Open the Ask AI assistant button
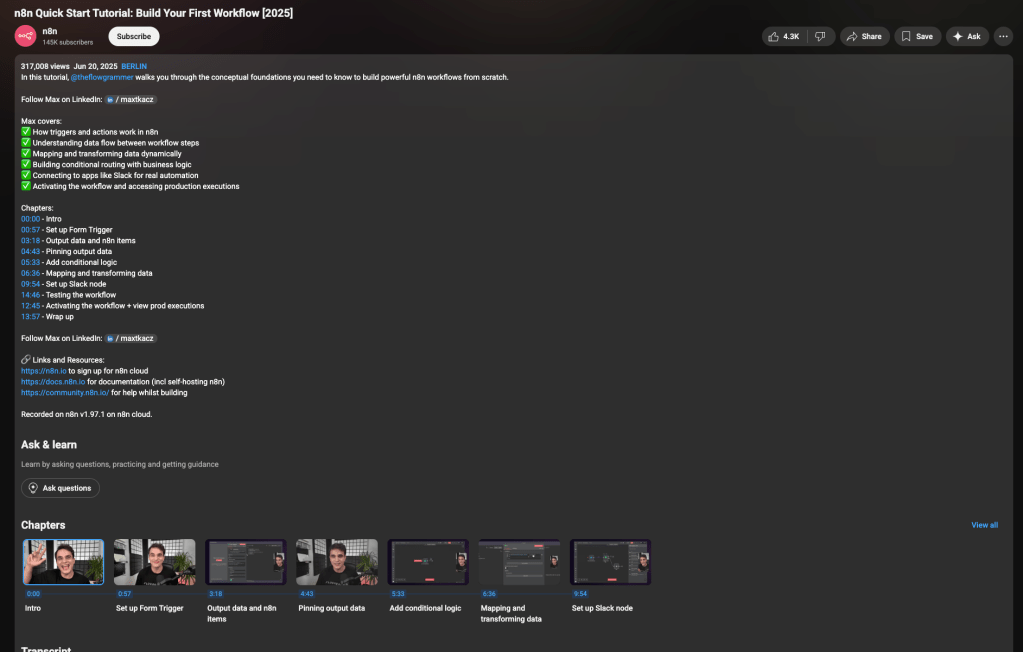Image resolution: width=1023 pixels, height=652 pixels. coord(967,36)
